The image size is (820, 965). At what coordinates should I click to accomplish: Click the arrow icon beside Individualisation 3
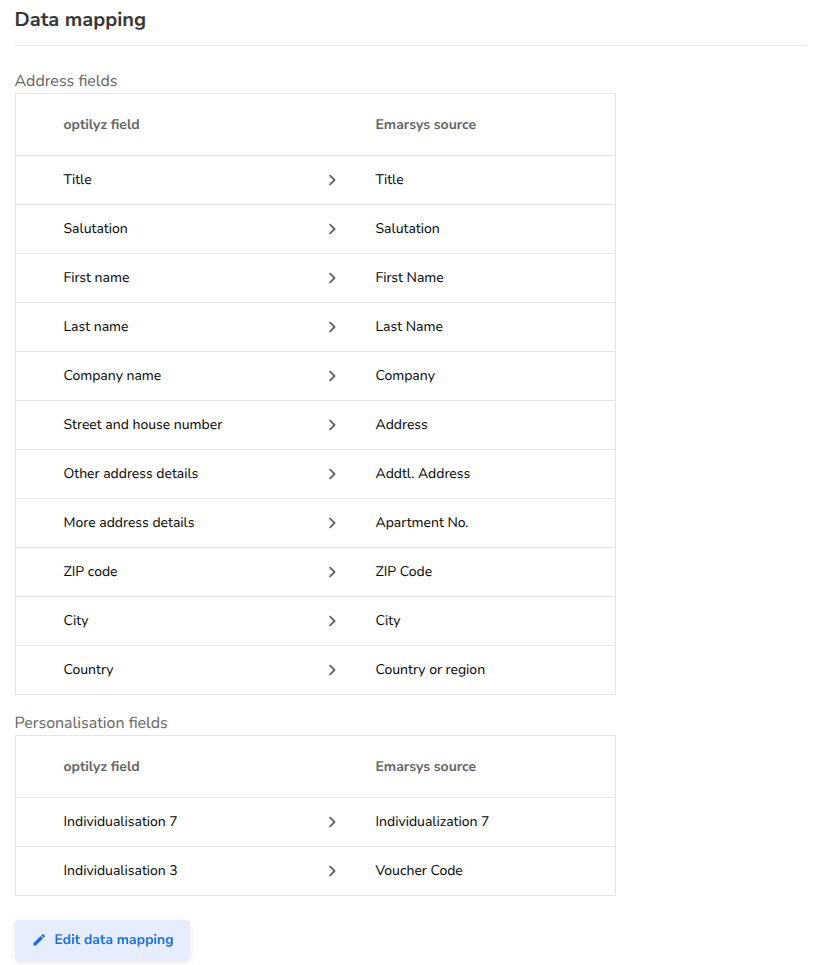332,871
